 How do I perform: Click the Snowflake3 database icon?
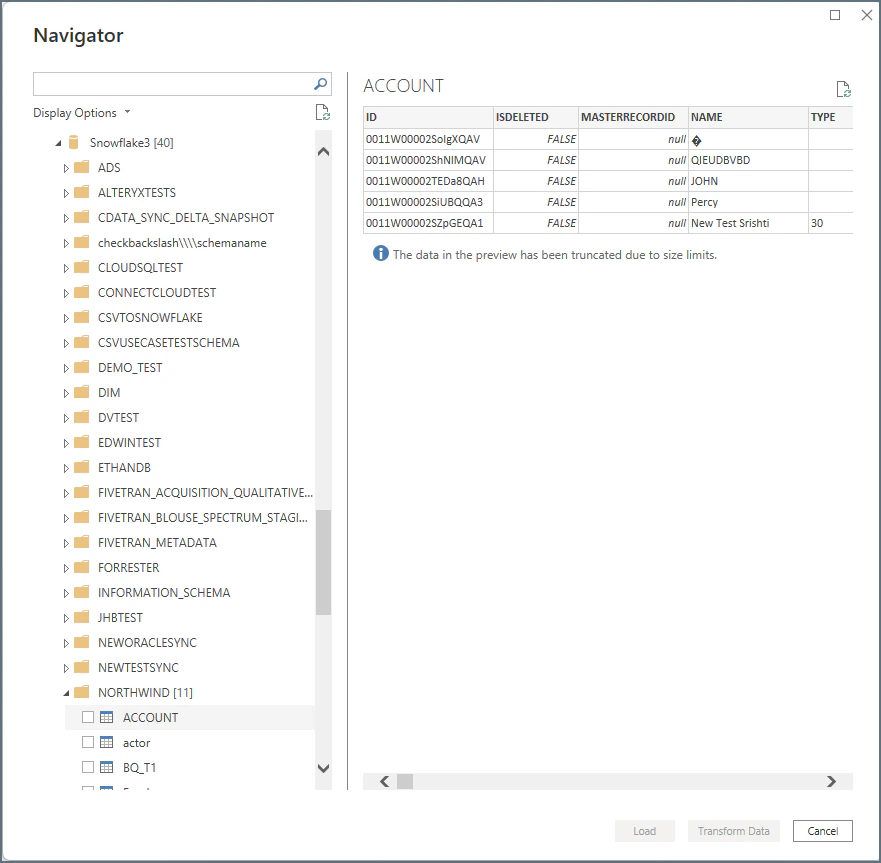click(x=75, y=142)
